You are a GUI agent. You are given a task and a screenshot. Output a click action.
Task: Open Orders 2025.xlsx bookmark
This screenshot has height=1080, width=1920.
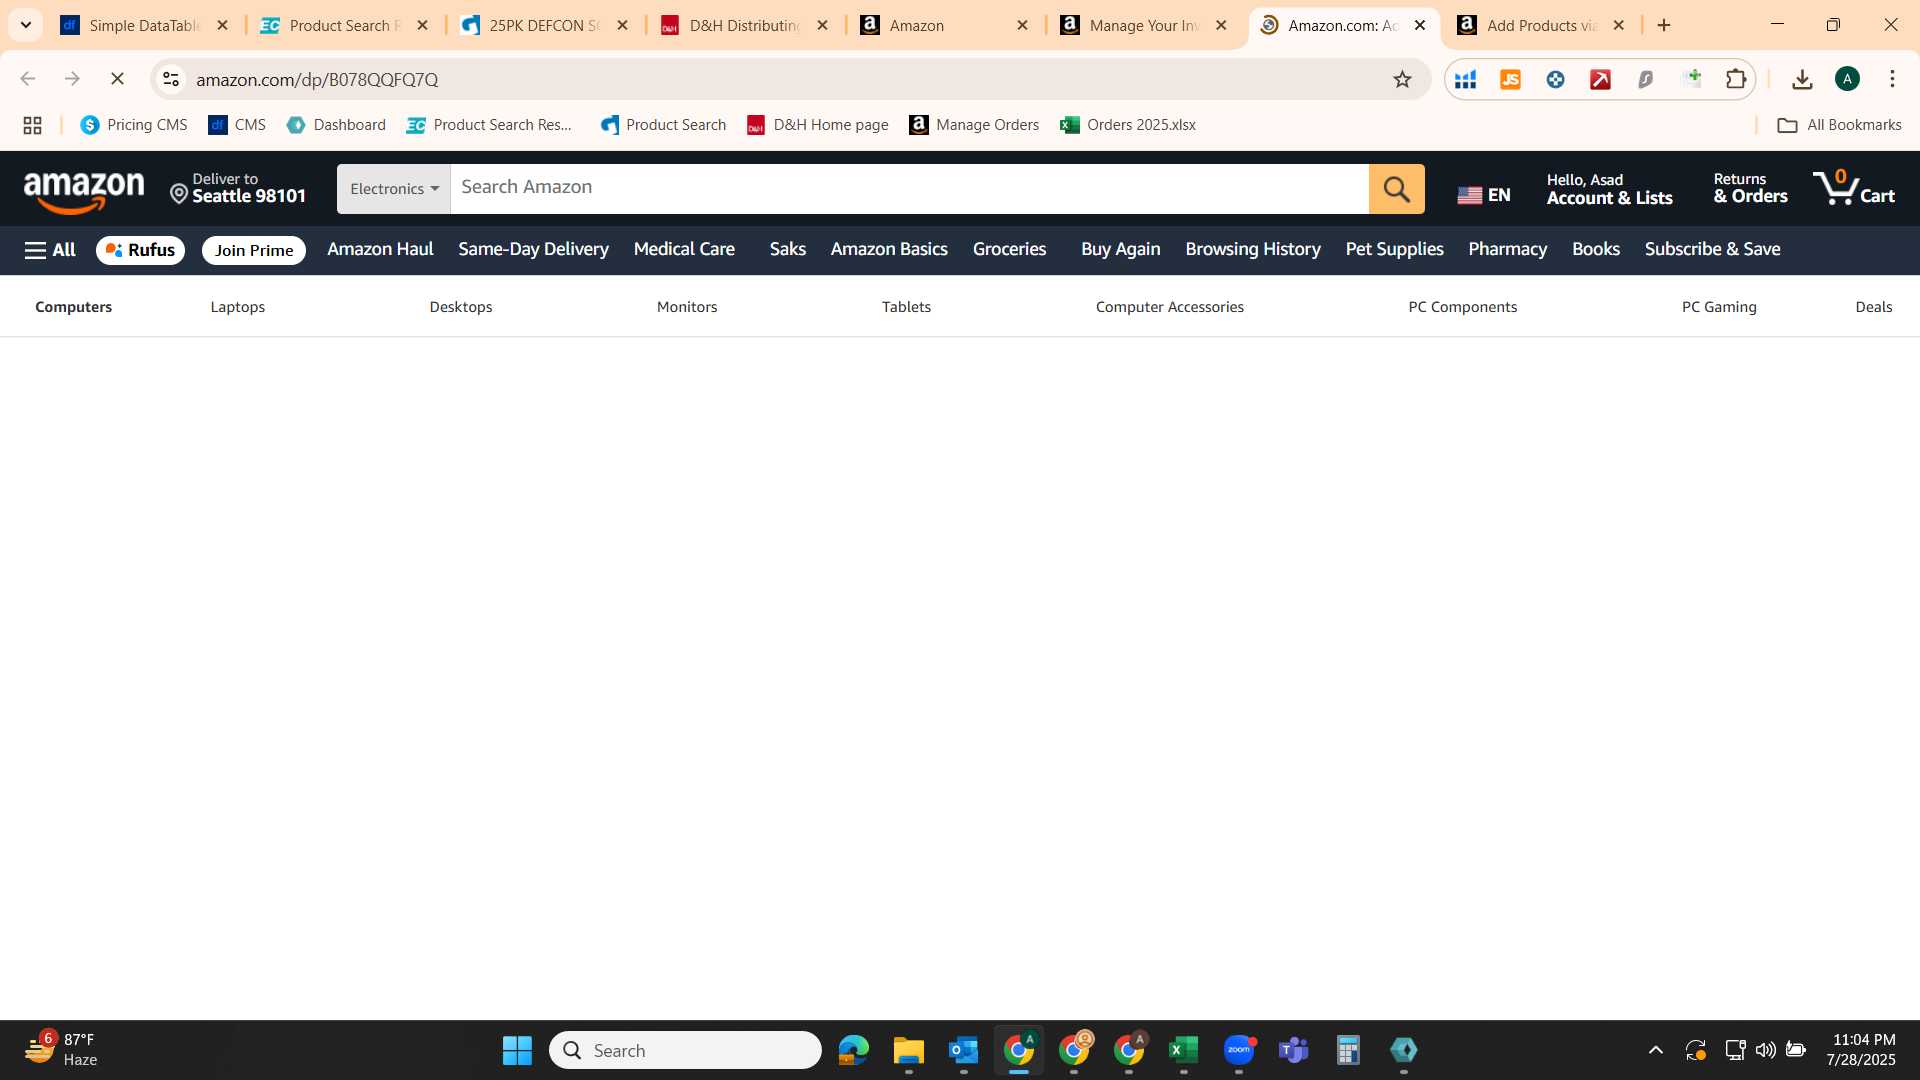tap(1128, 125)
